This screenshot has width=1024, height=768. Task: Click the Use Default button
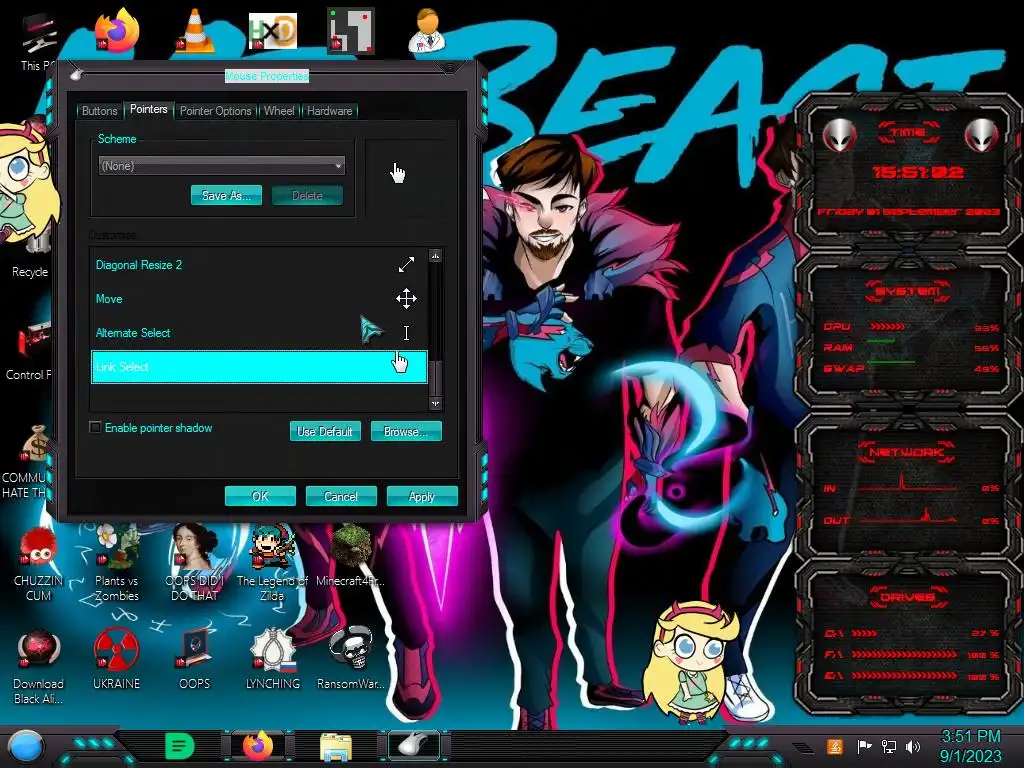click(325, 431)
